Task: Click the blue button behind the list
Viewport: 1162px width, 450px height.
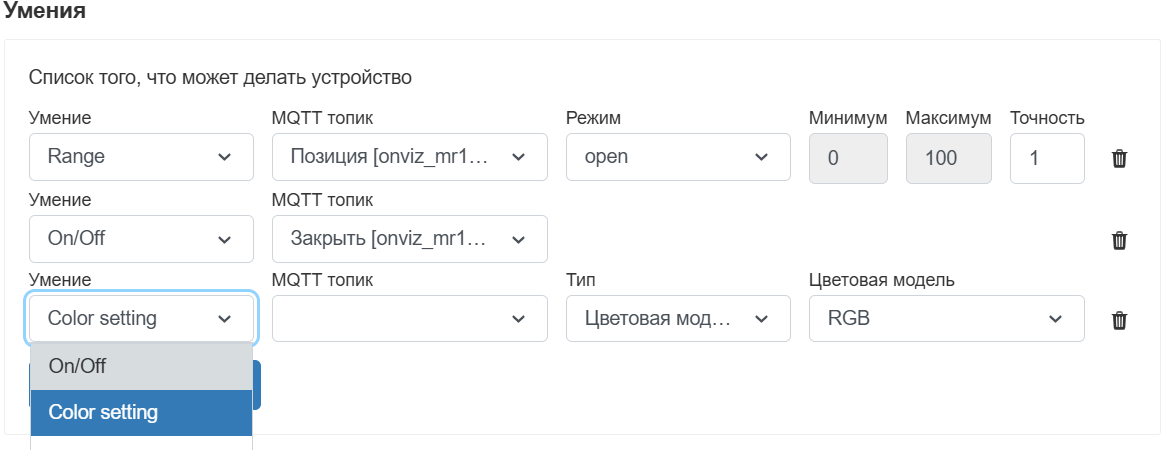Action: [257, 385]
